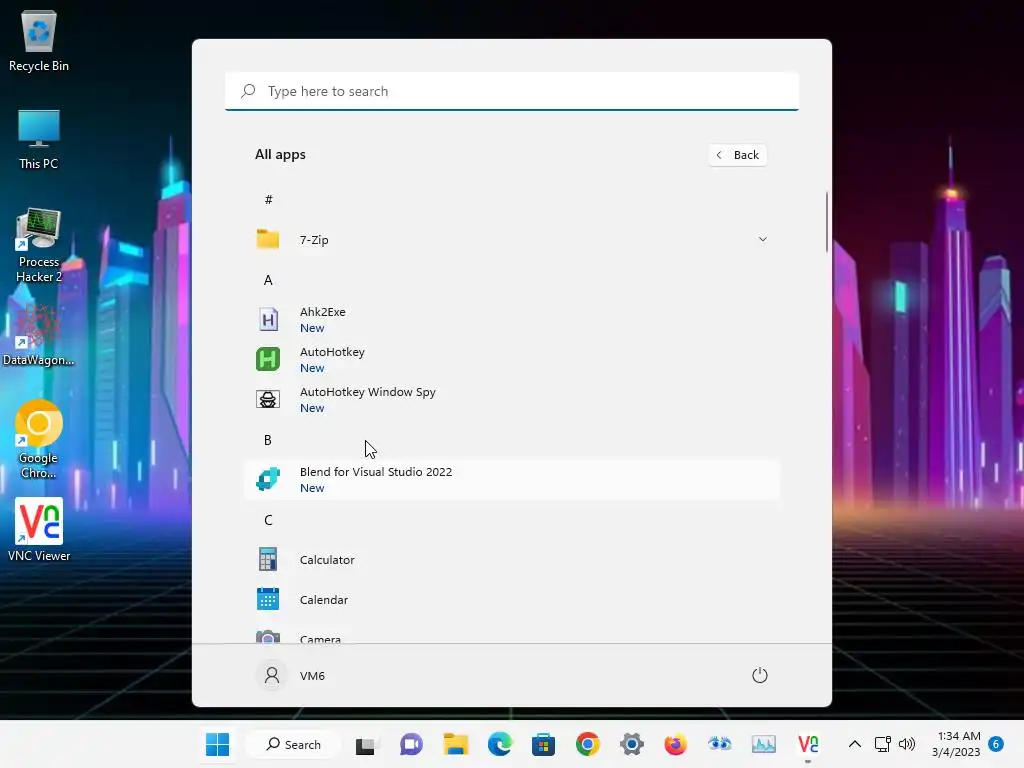Open Settings gear on taskbar

click(x=632, y=744)
